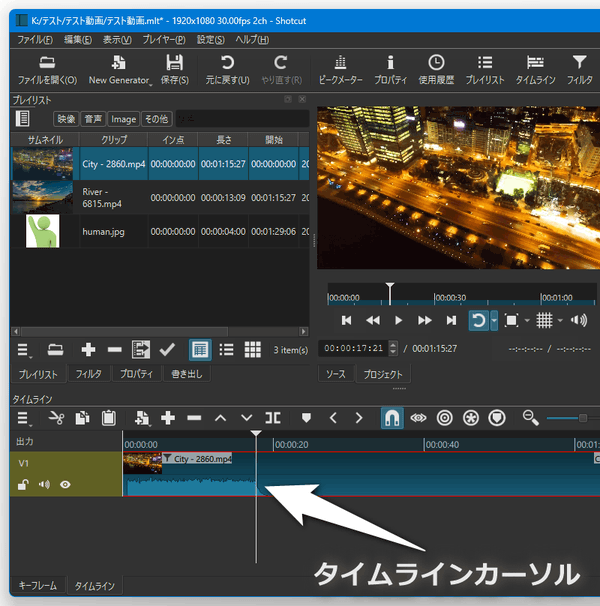Open the Settings (設定) menu
Viewport: 600px width, 606px height.
point(211,40)
